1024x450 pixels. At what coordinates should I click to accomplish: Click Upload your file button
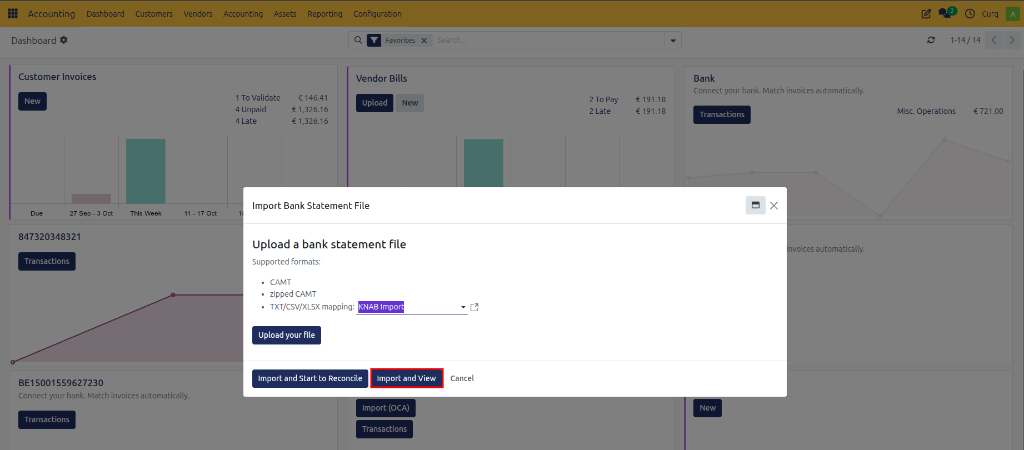[x=286, y=335]
